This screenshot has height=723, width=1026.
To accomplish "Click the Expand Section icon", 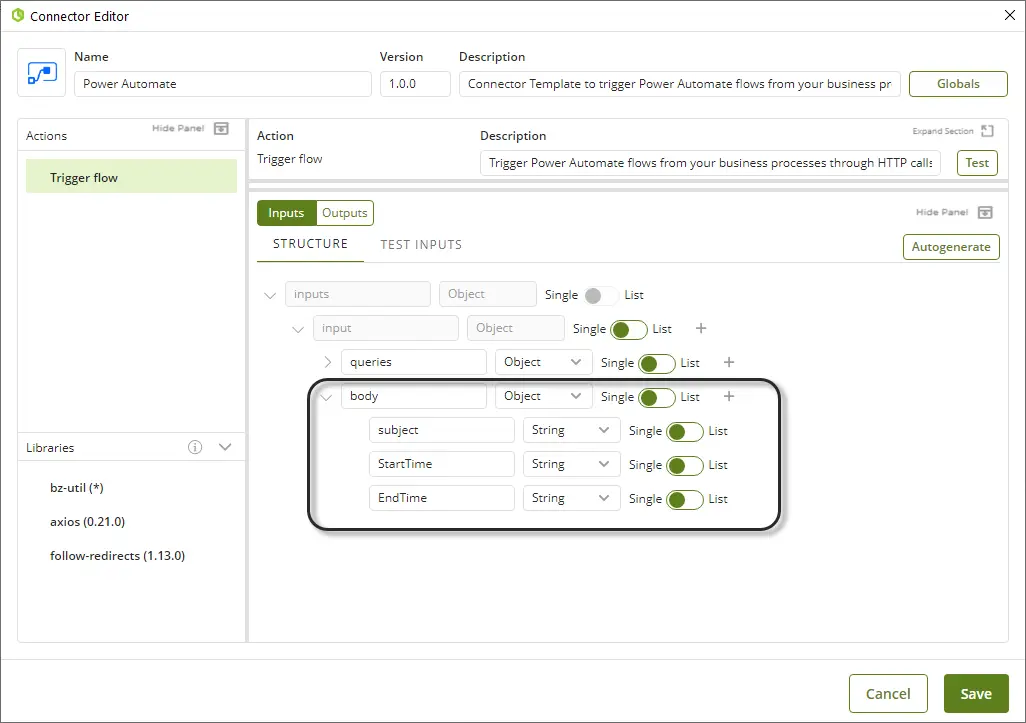I will coord(987,131).
